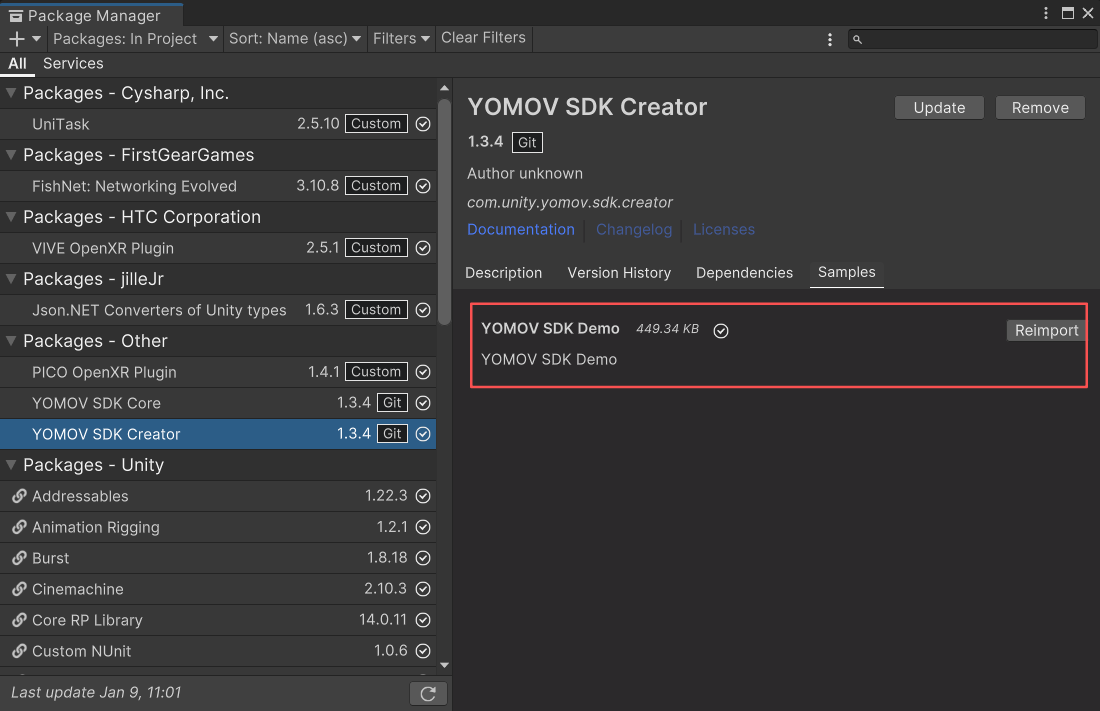Click installed checkmark for VIVE OpenXR Plugin
1100x711 pixels.
click(x=423, y=248)
